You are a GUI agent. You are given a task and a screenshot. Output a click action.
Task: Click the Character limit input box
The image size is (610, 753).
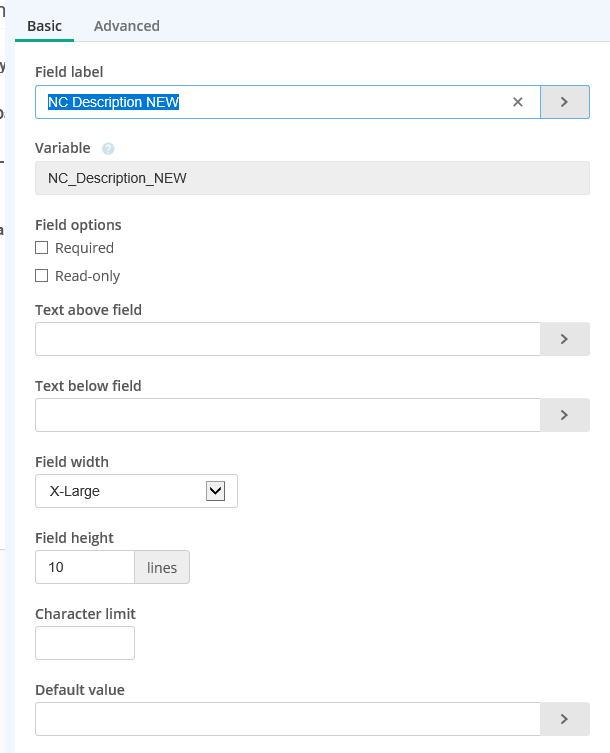[x=85, y=643]
